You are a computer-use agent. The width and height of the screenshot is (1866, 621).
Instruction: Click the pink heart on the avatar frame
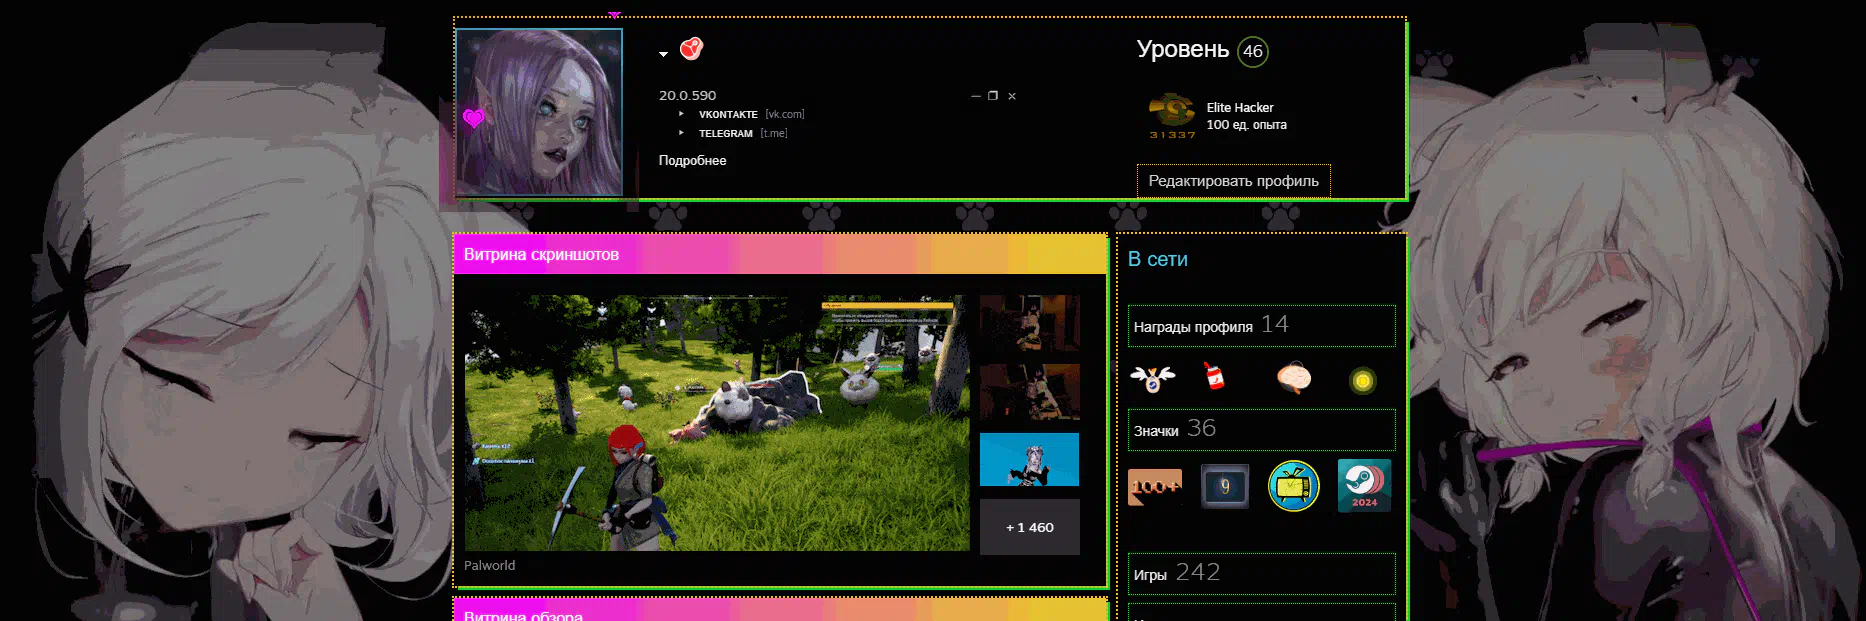tap(474, 118)
